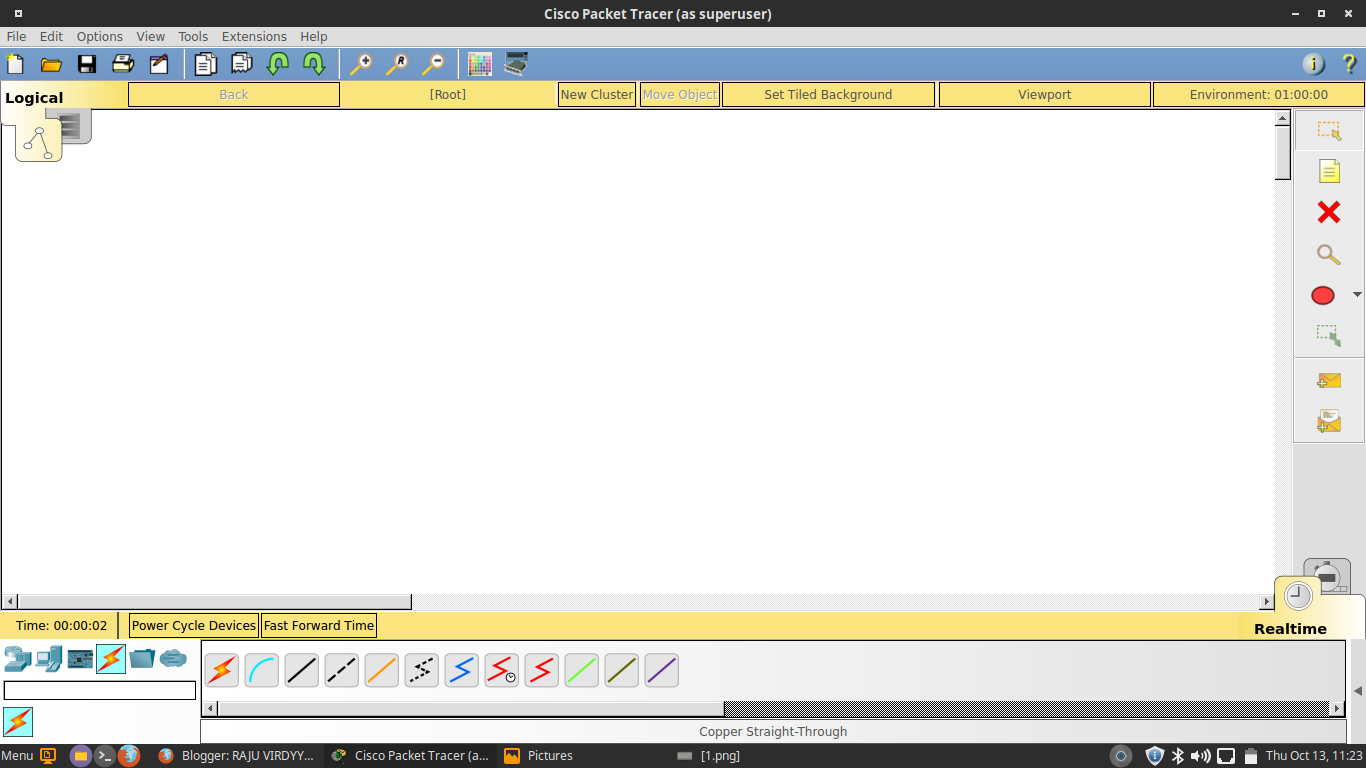Open the custom devices dialog icon
This screenshot has width=1366, height=768.
click(x=516, y=64)
